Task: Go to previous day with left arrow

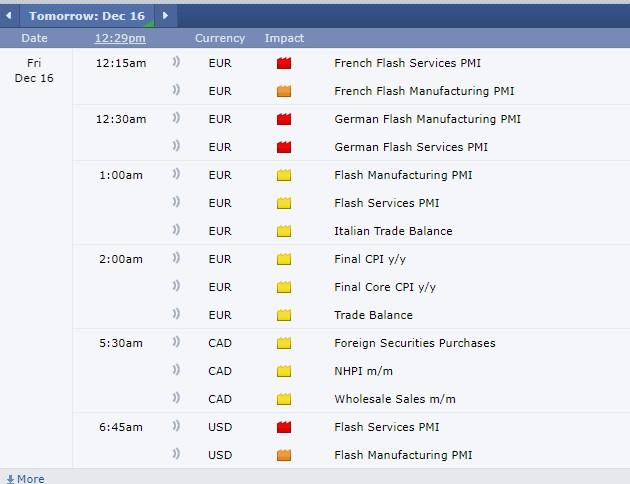Action: pyautogui.click(x=9, y=16)
